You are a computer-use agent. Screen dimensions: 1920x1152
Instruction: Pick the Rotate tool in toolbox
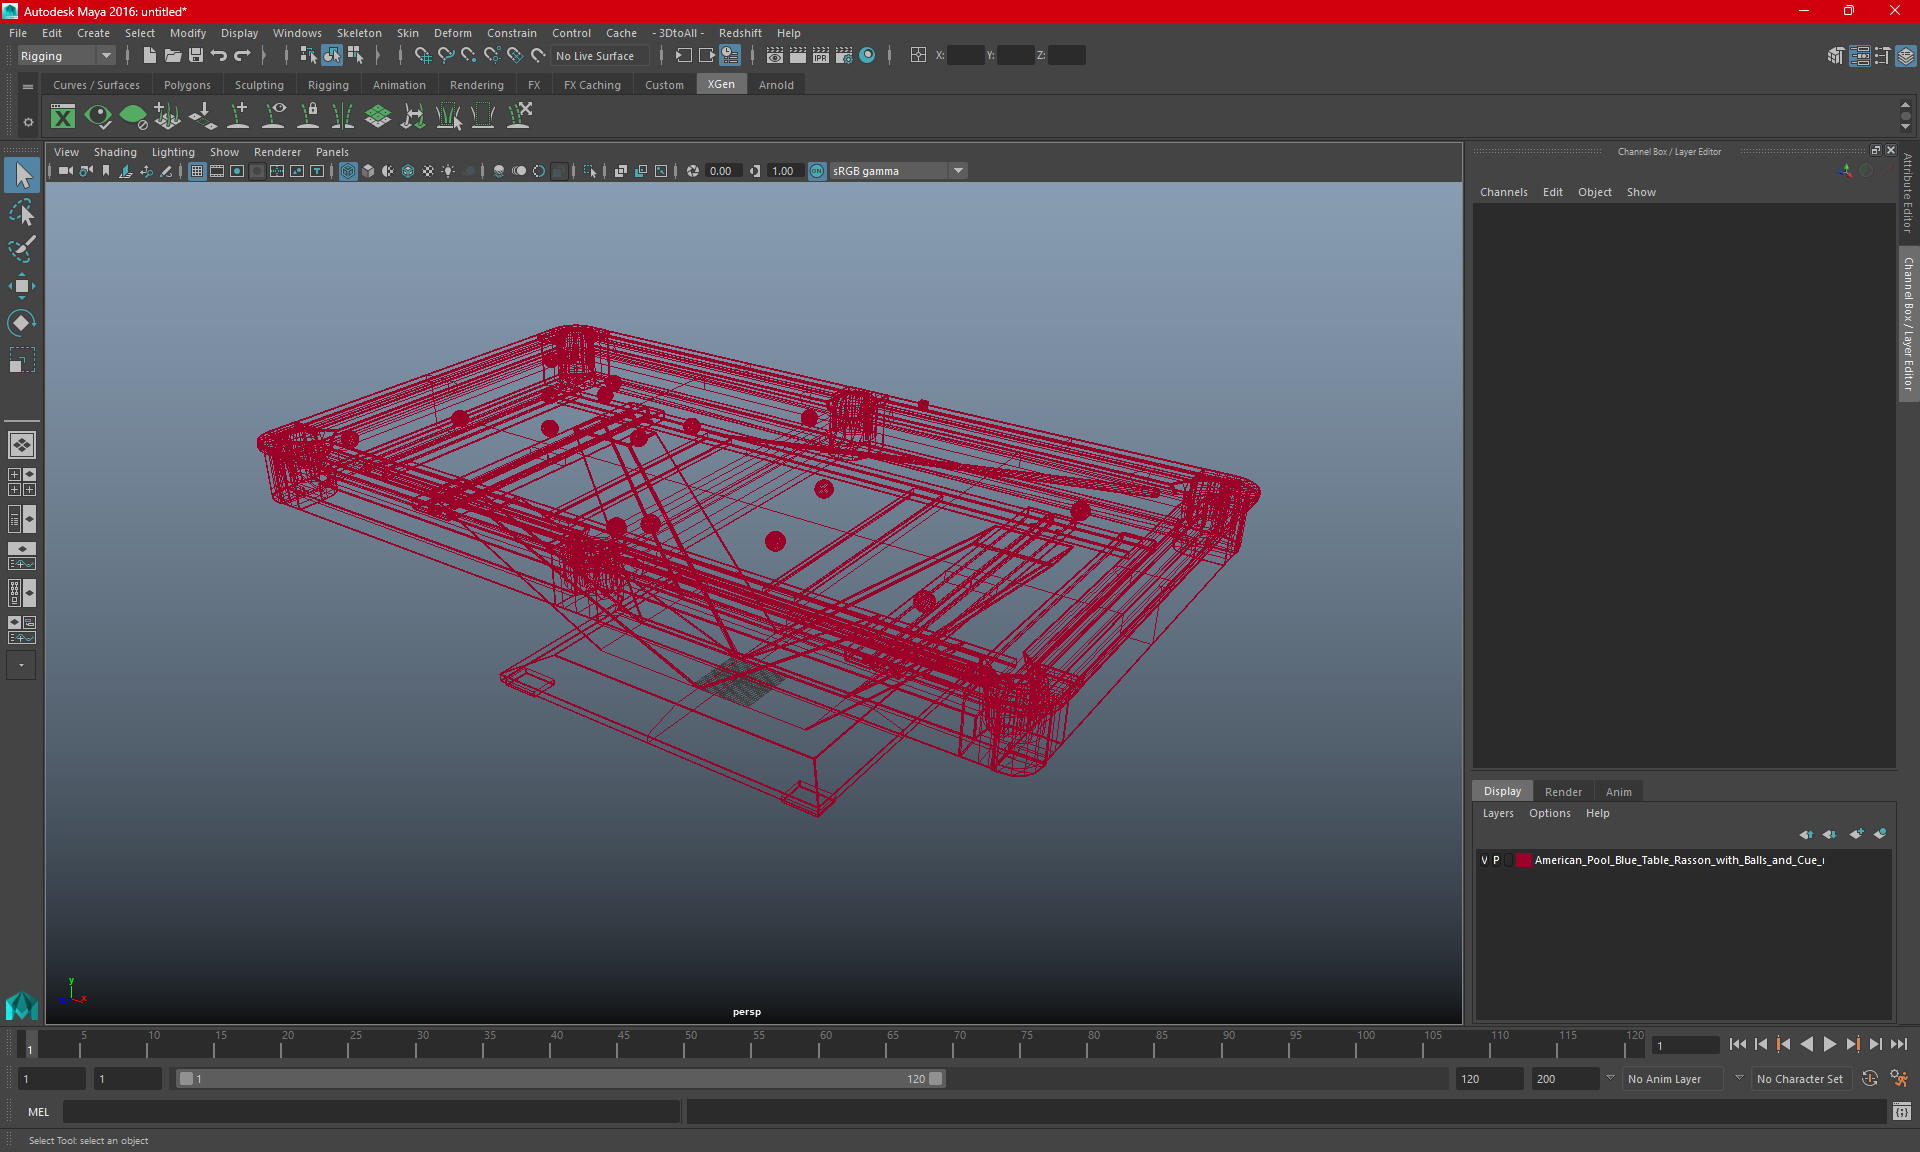pos(22,322)
